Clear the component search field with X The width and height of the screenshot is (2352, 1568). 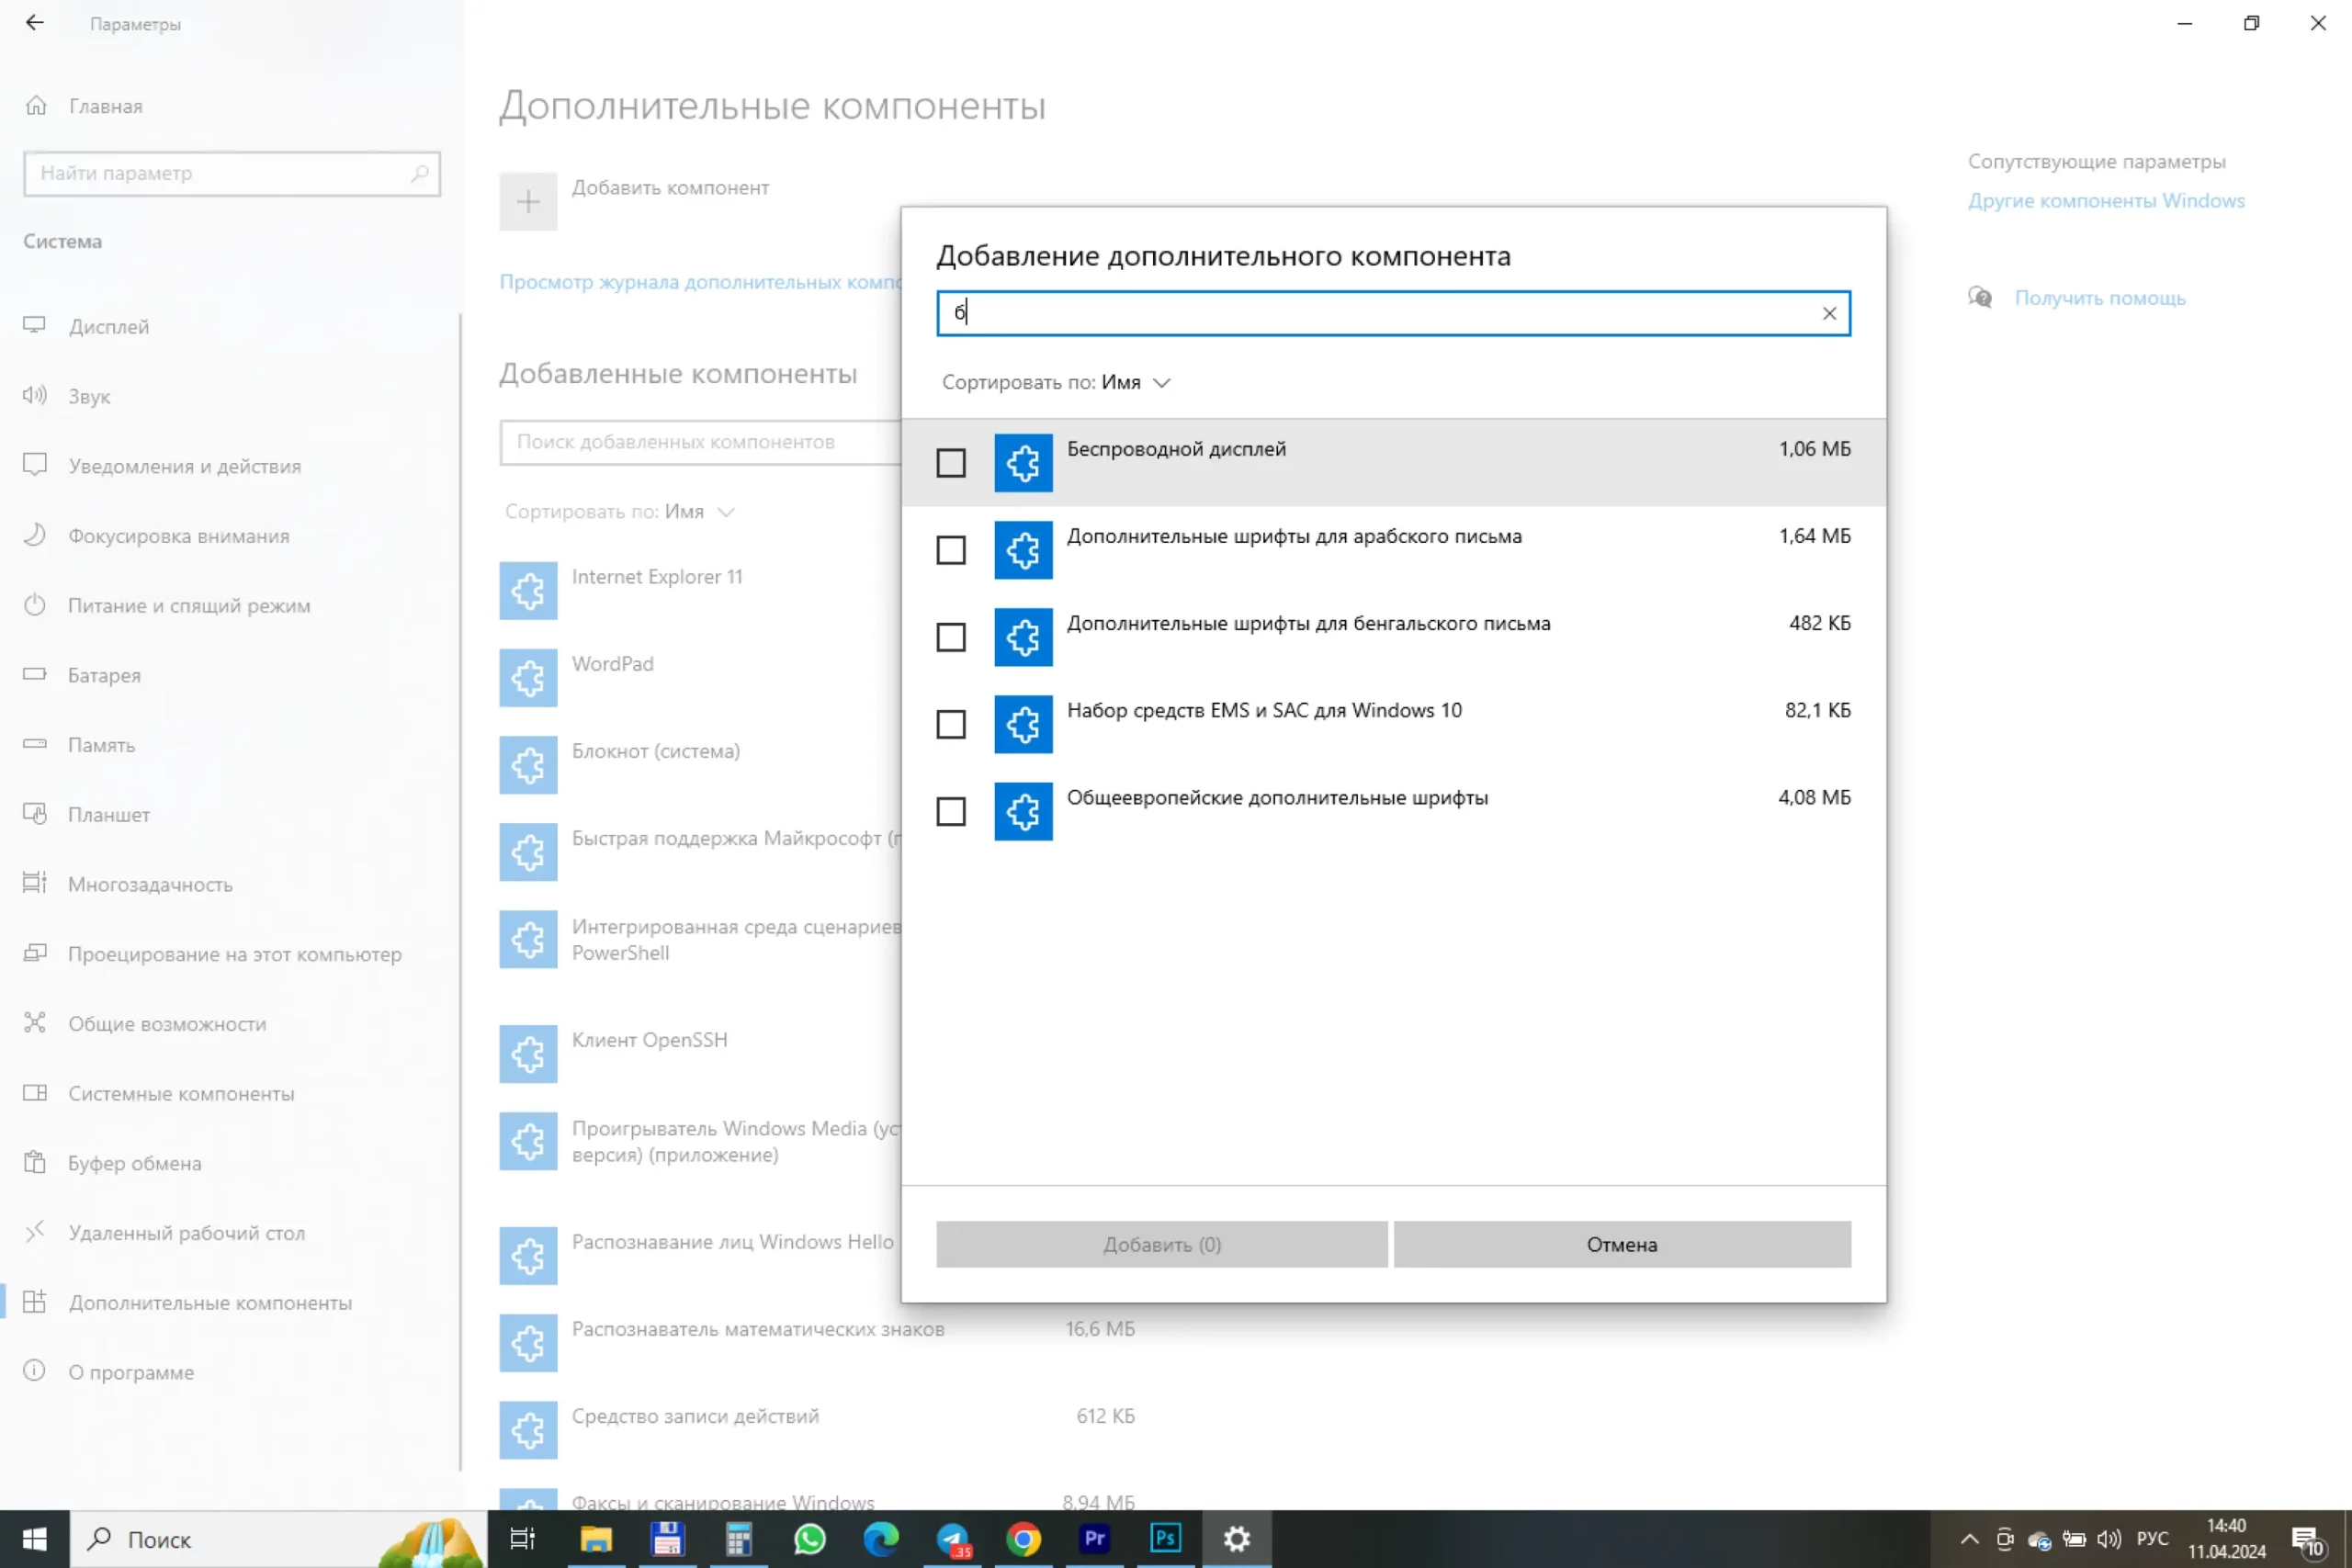tap(1828, 313)
